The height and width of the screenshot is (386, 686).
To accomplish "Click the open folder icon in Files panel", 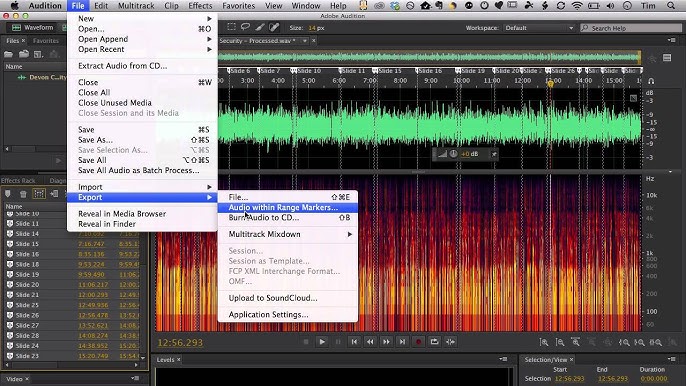I will 8,54.
